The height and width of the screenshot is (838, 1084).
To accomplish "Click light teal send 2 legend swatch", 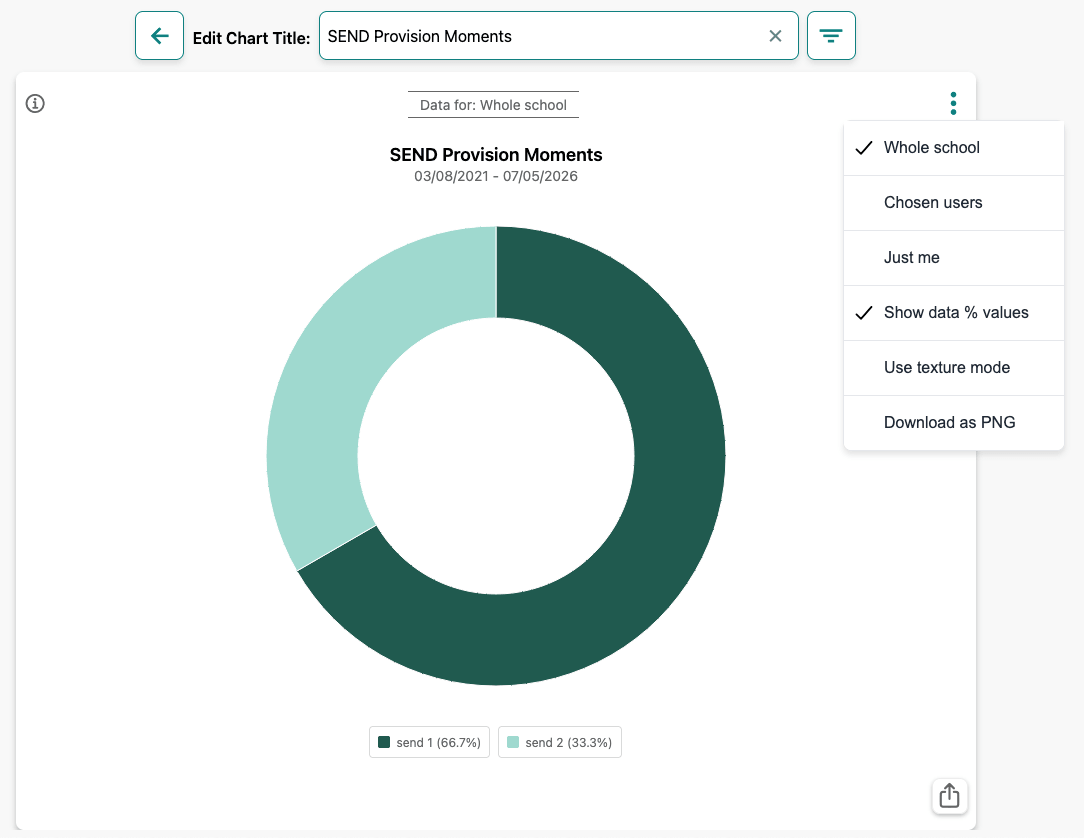I will 513,742.
